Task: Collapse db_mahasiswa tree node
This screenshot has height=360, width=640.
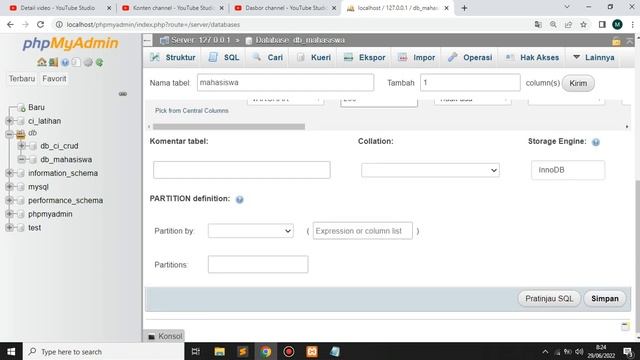Action: pos(21,159)
